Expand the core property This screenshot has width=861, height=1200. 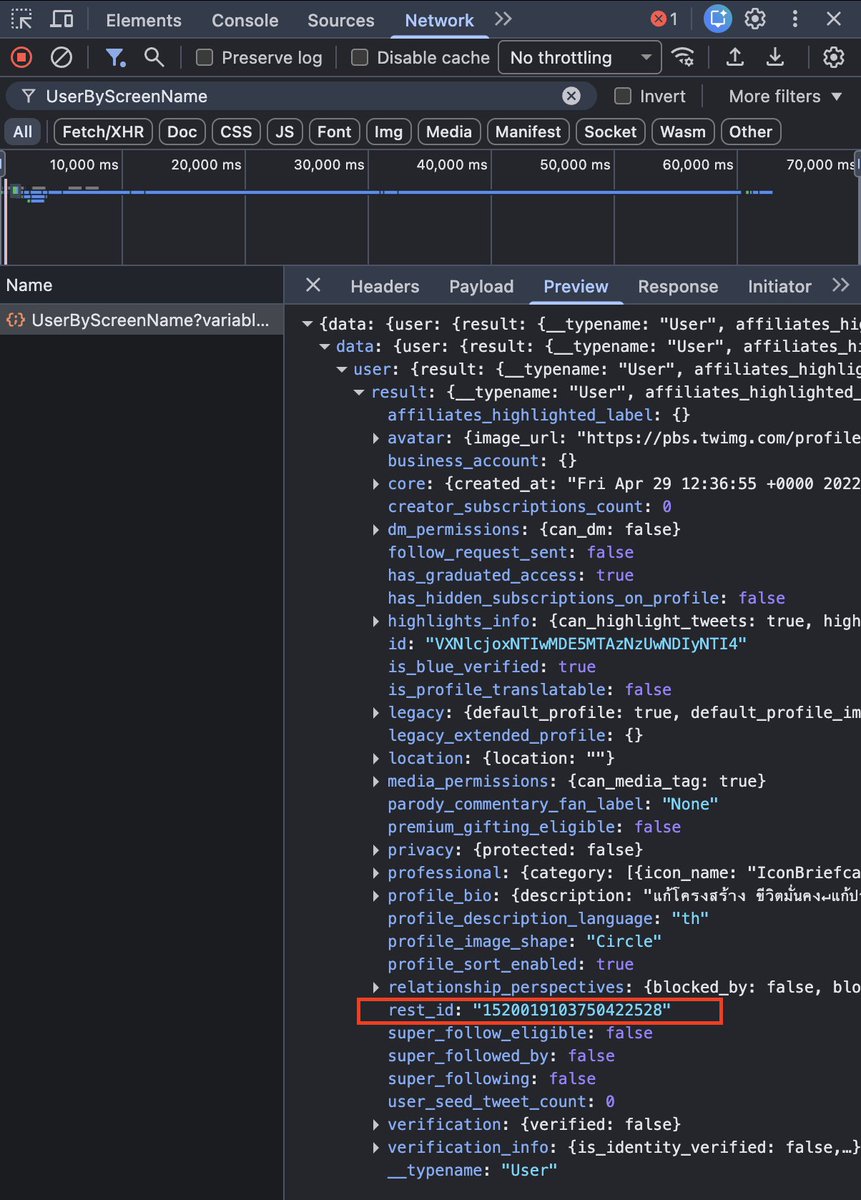pos(376,484)
